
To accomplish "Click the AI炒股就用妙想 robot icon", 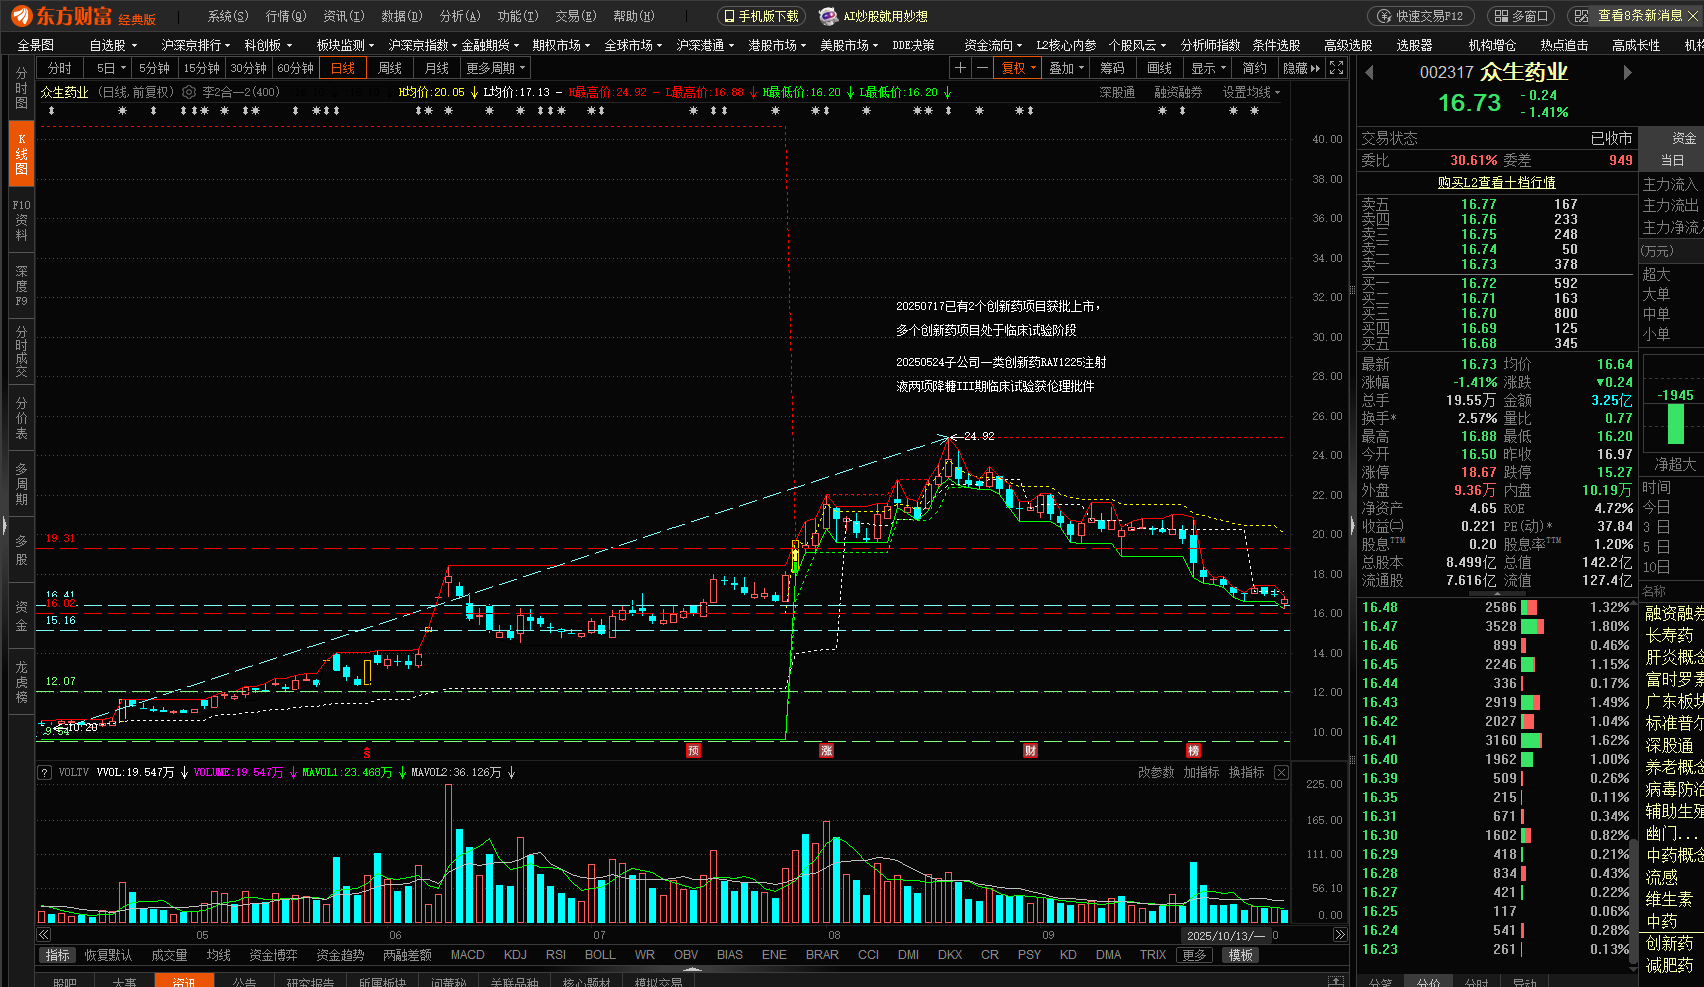I will pos(828,16).
